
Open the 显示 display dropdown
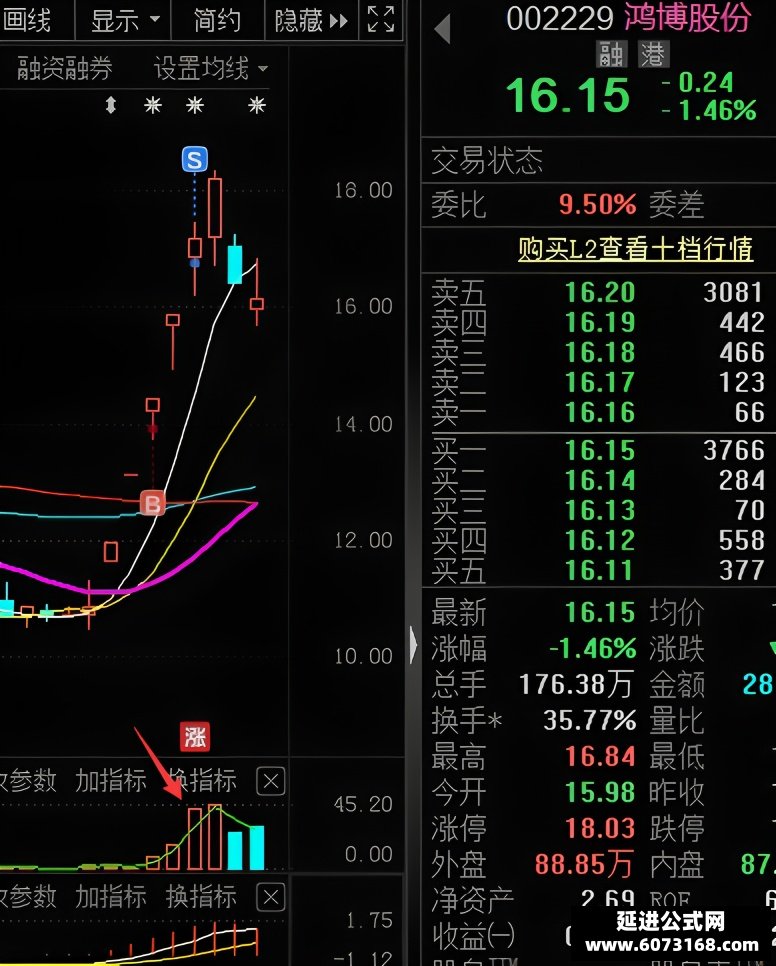click(126, 20)
